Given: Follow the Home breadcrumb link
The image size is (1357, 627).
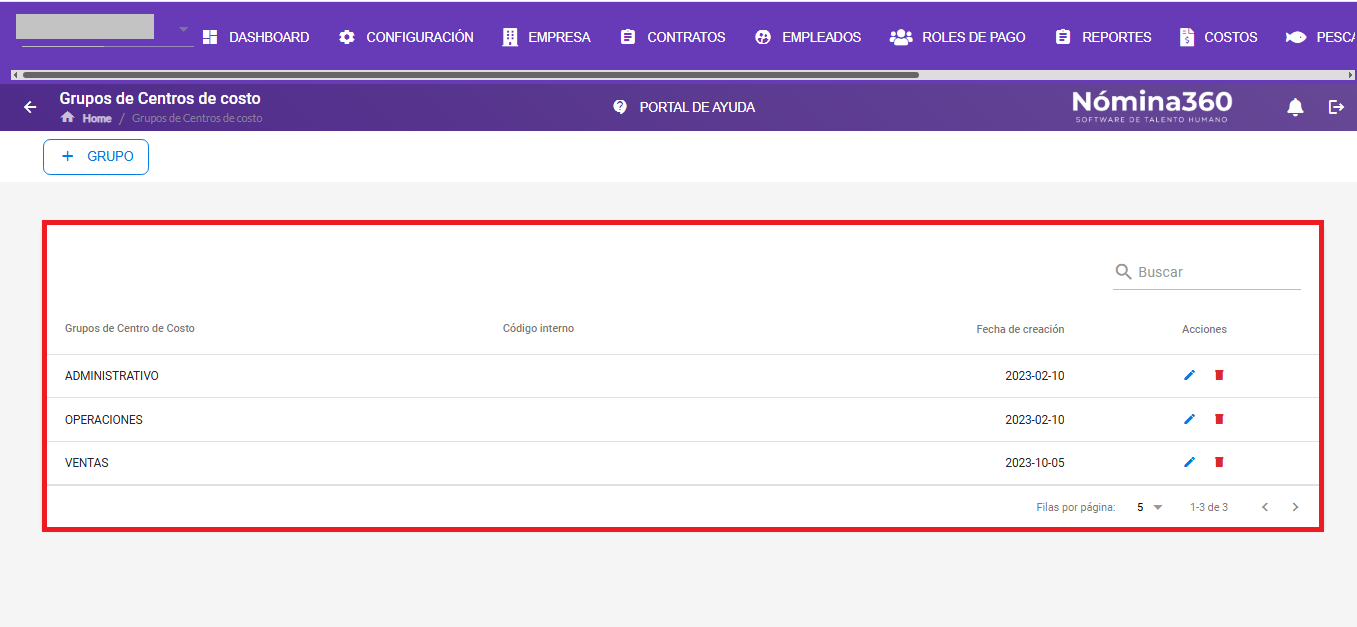Looking at the screenshot, I should point(97,118).
